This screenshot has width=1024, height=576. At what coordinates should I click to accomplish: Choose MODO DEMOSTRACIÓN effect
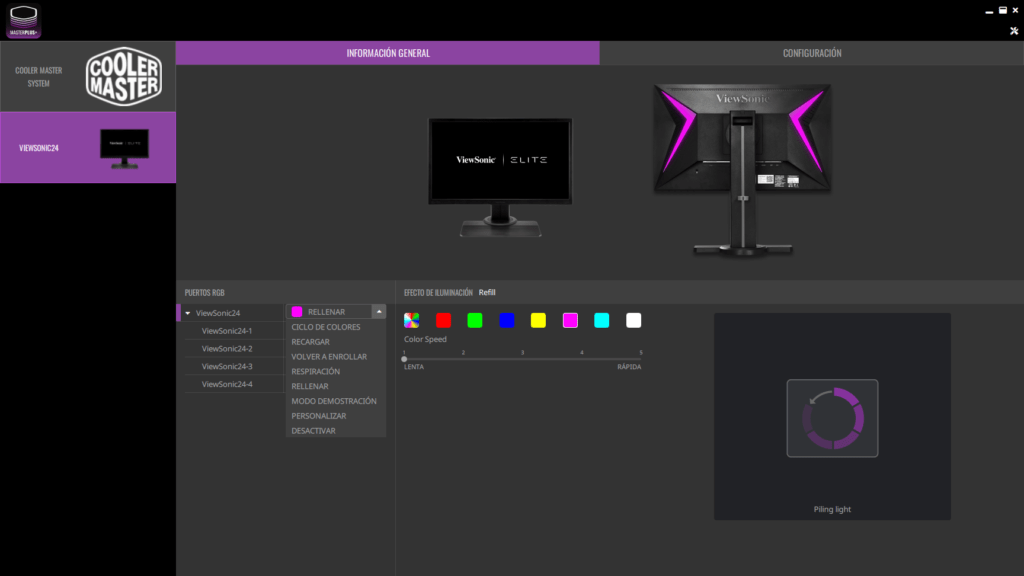pos(334,401)
